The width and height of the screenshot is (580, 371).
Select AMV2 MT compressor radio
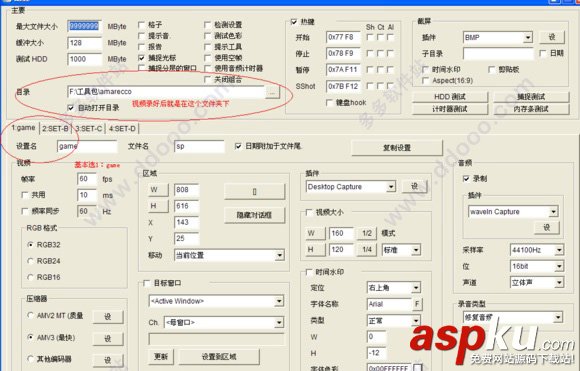tap(31, 316)
